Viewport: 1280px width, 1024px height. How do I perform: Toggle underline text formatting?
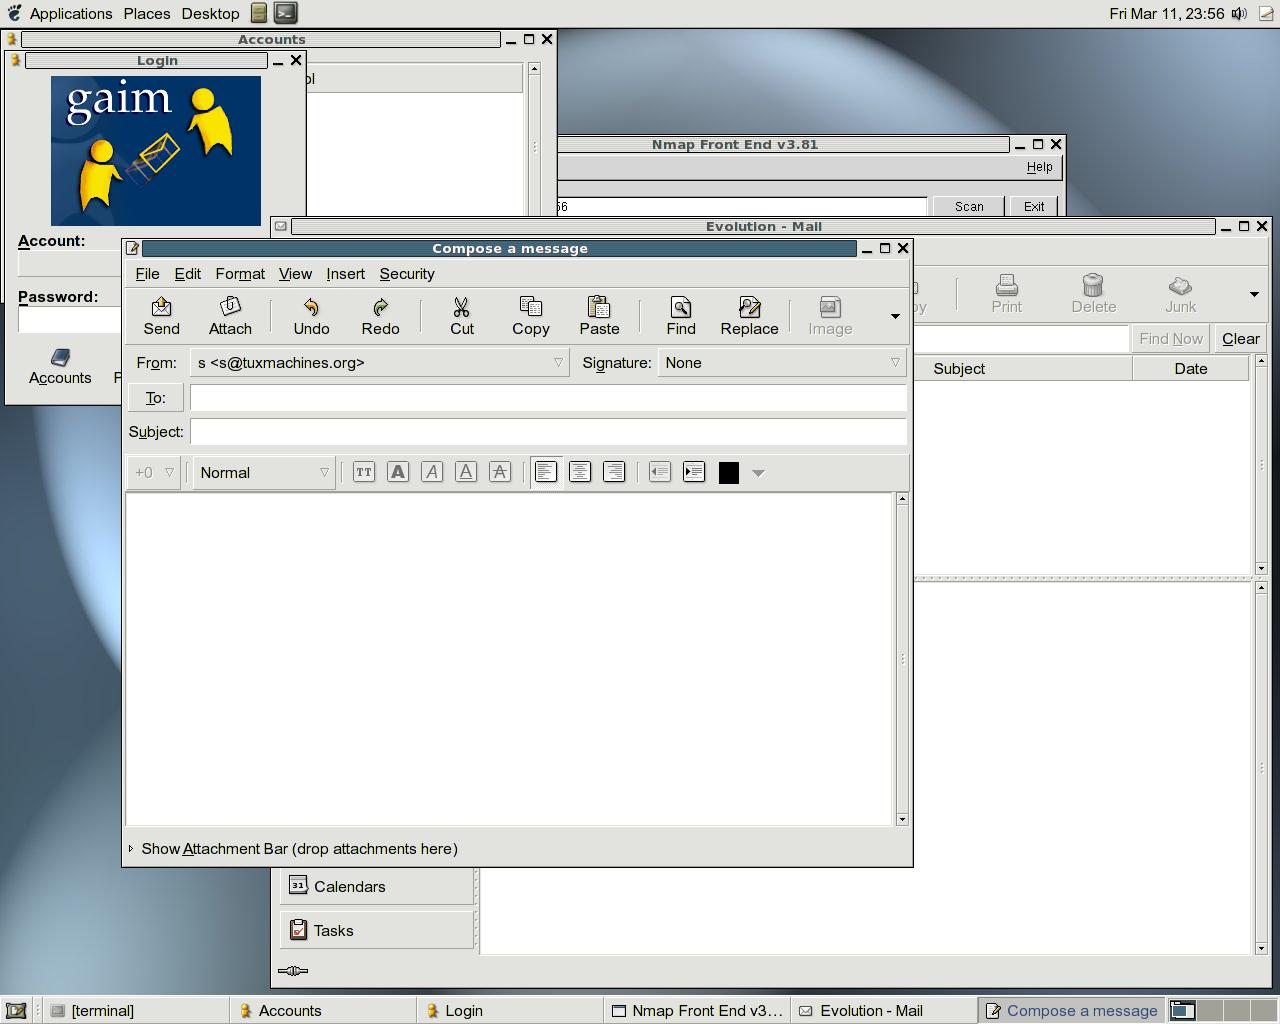coord(466,472)
